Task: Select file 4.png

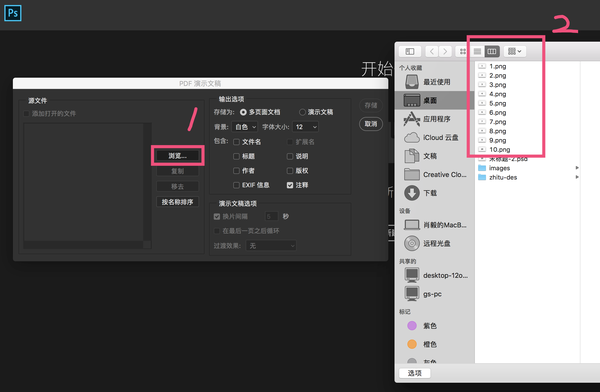Action: coord(497,94)
